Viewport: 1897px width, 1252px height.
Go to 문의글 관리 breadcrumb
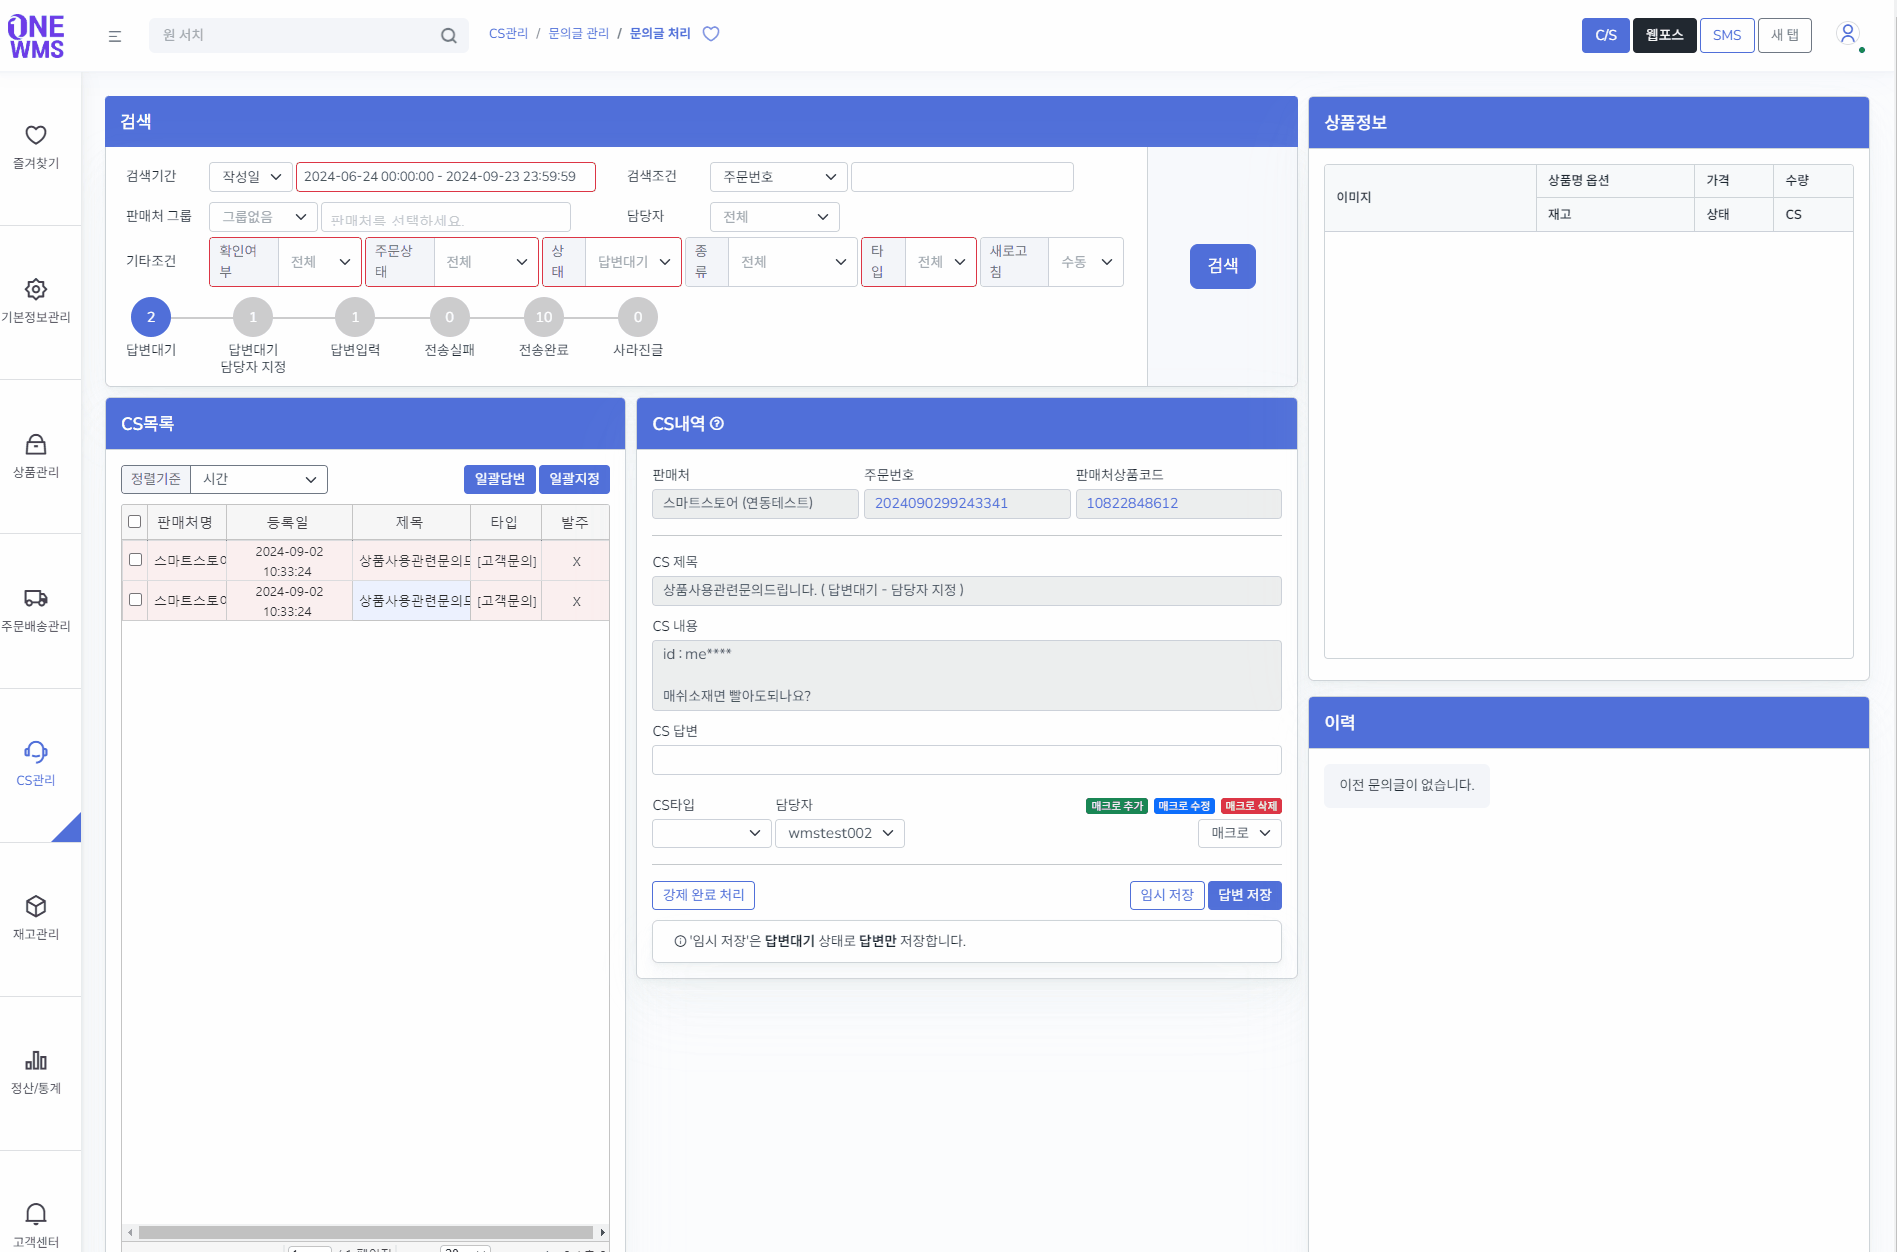(578, 34)
